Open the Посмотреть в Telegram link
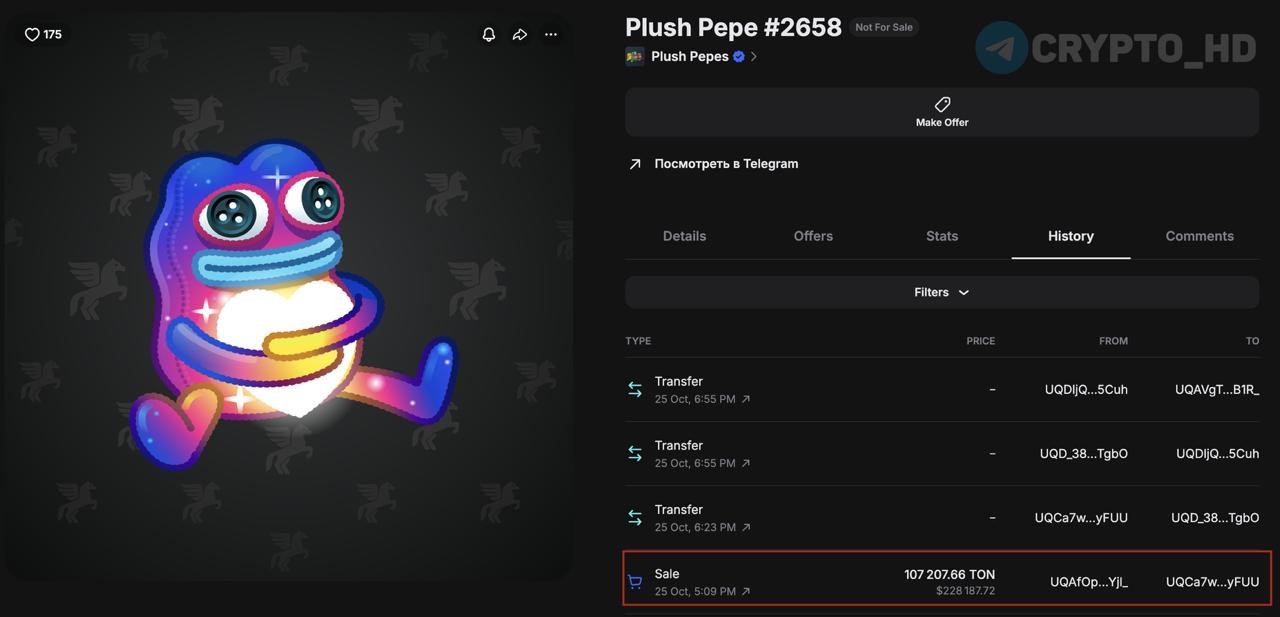1280x617 pixels. tap(726, 164)
